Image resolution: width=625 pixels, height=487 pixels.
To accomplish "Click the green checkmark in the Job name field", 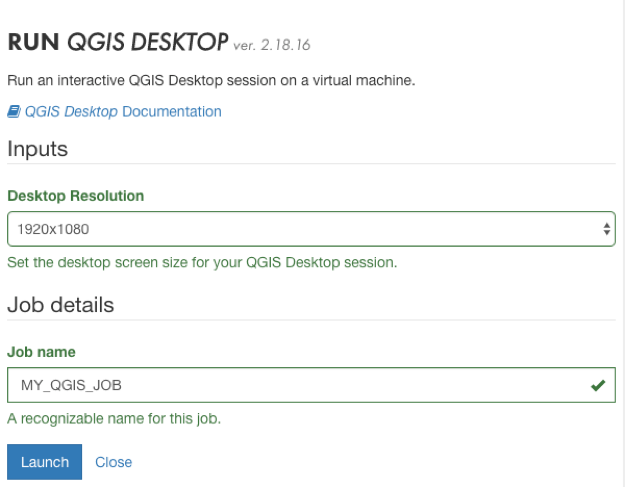I will [599, 385].
